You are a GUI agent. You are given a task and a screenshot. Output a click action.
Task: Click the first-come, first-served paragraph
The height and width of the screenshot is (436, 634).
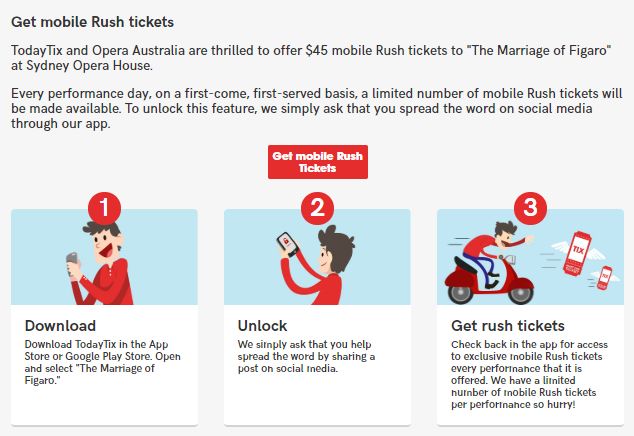click(x=317, y=108)
